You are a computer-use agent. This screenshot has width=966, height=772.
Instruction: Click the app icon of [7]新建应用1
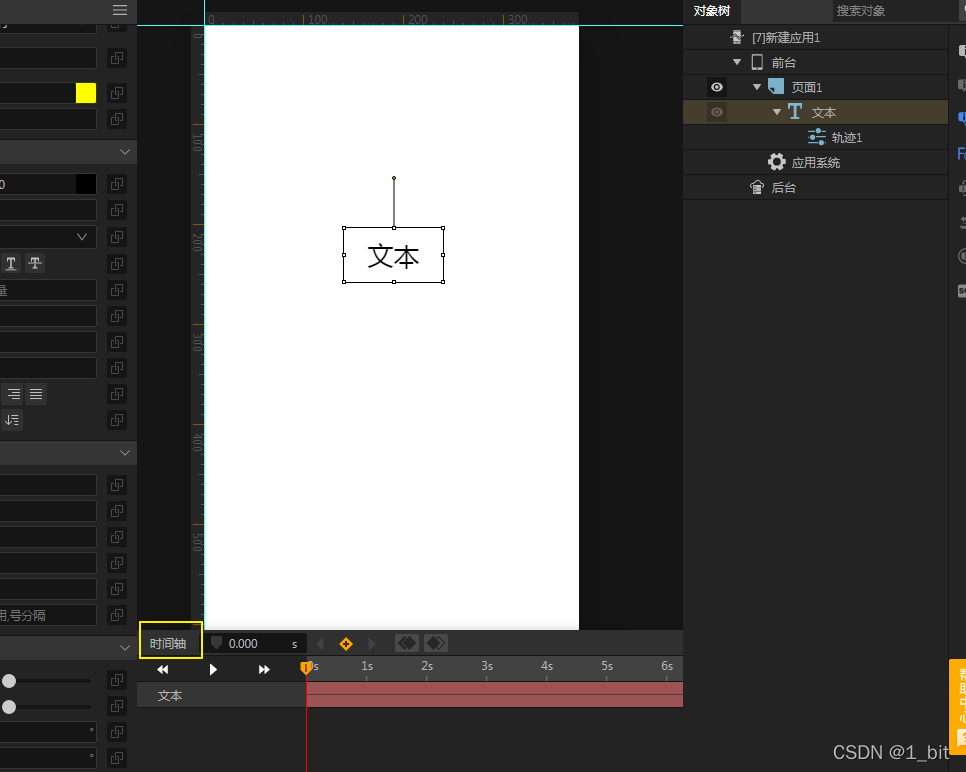737,37
